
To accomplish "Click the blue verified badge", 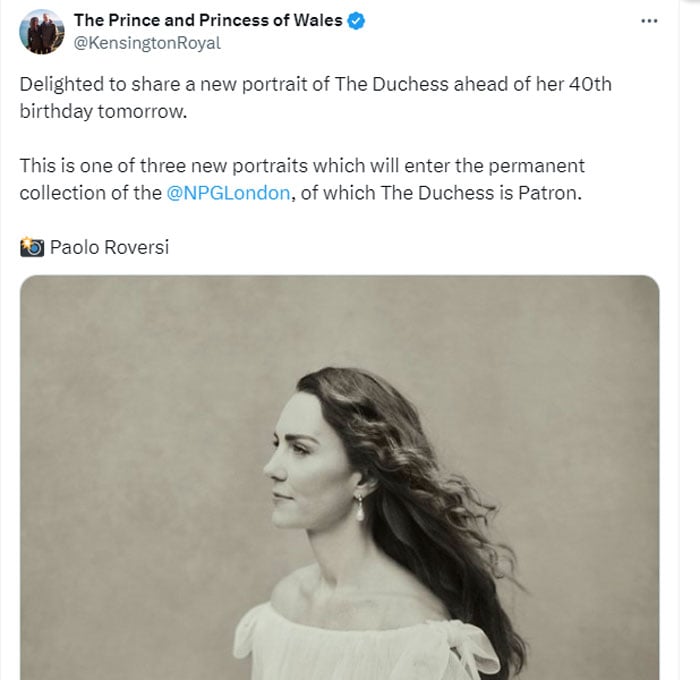I will click(356, 21).
